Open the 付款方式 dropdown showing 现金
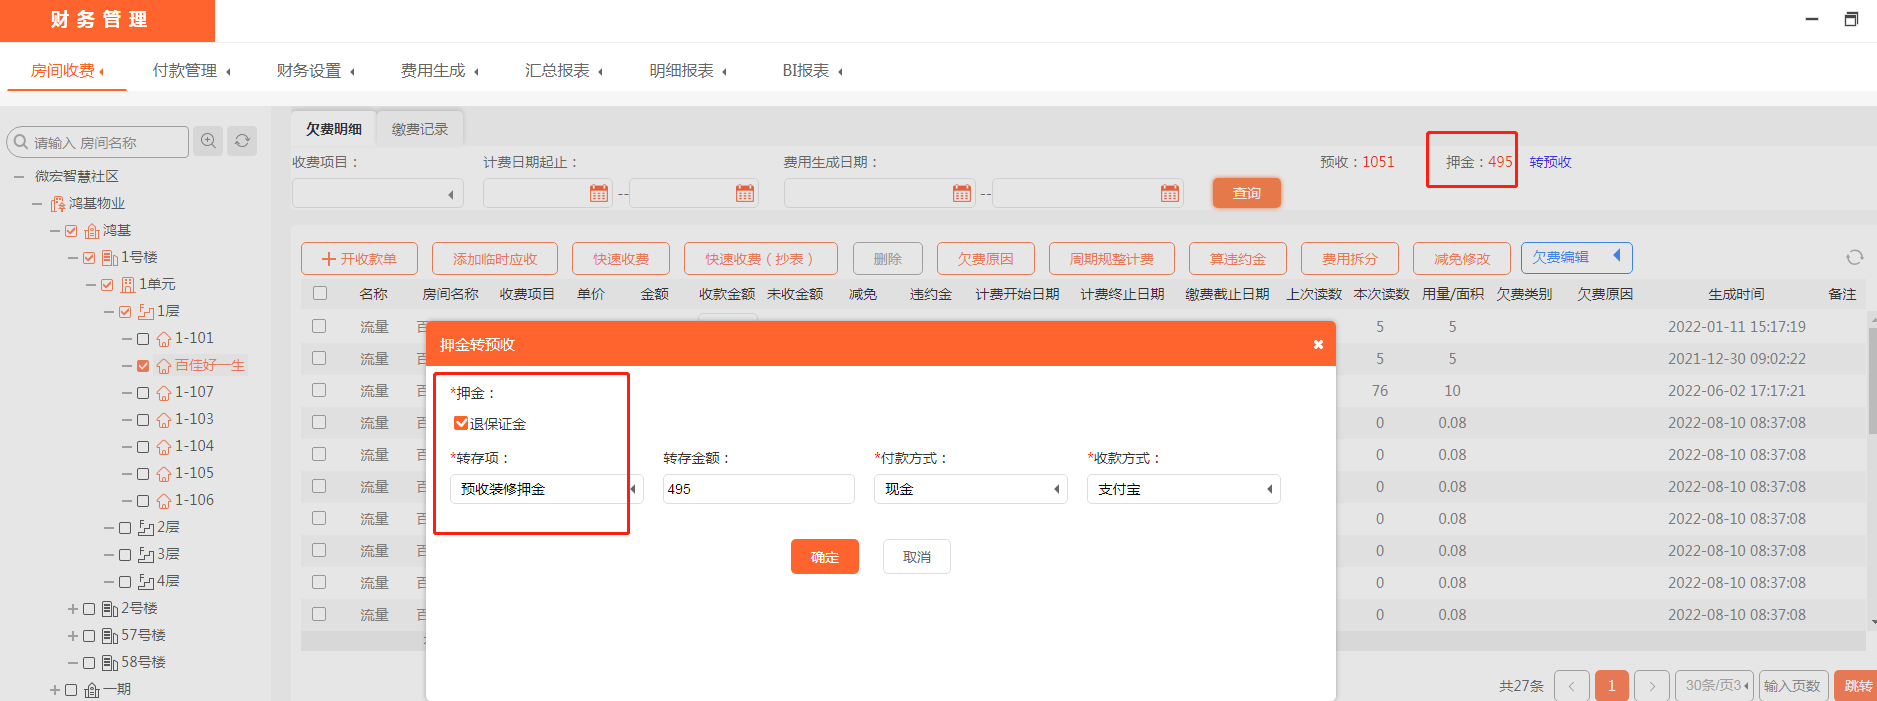 coord(970,489)
